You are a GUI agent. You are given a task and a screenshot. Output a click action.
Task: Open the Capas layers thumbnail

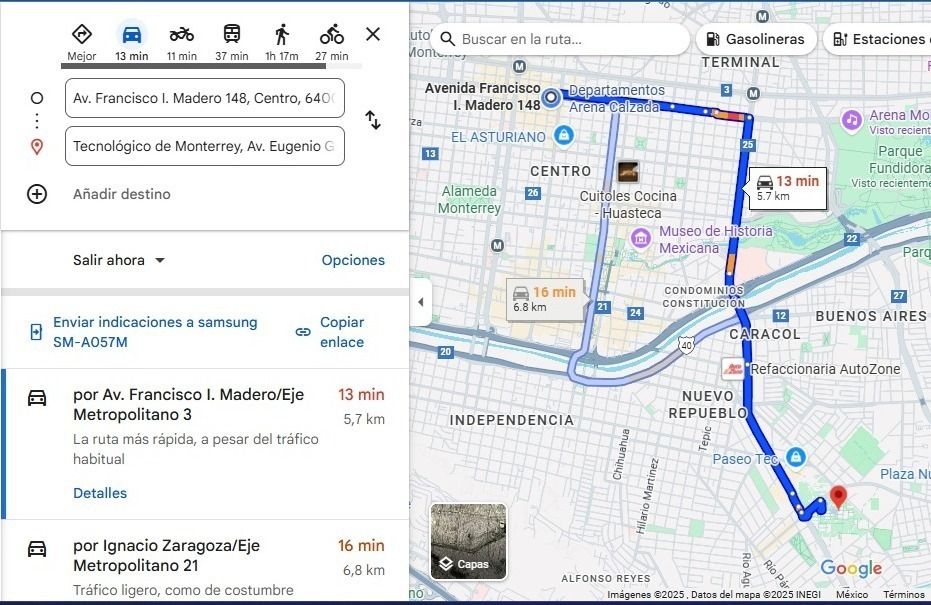tap(468, 541)
